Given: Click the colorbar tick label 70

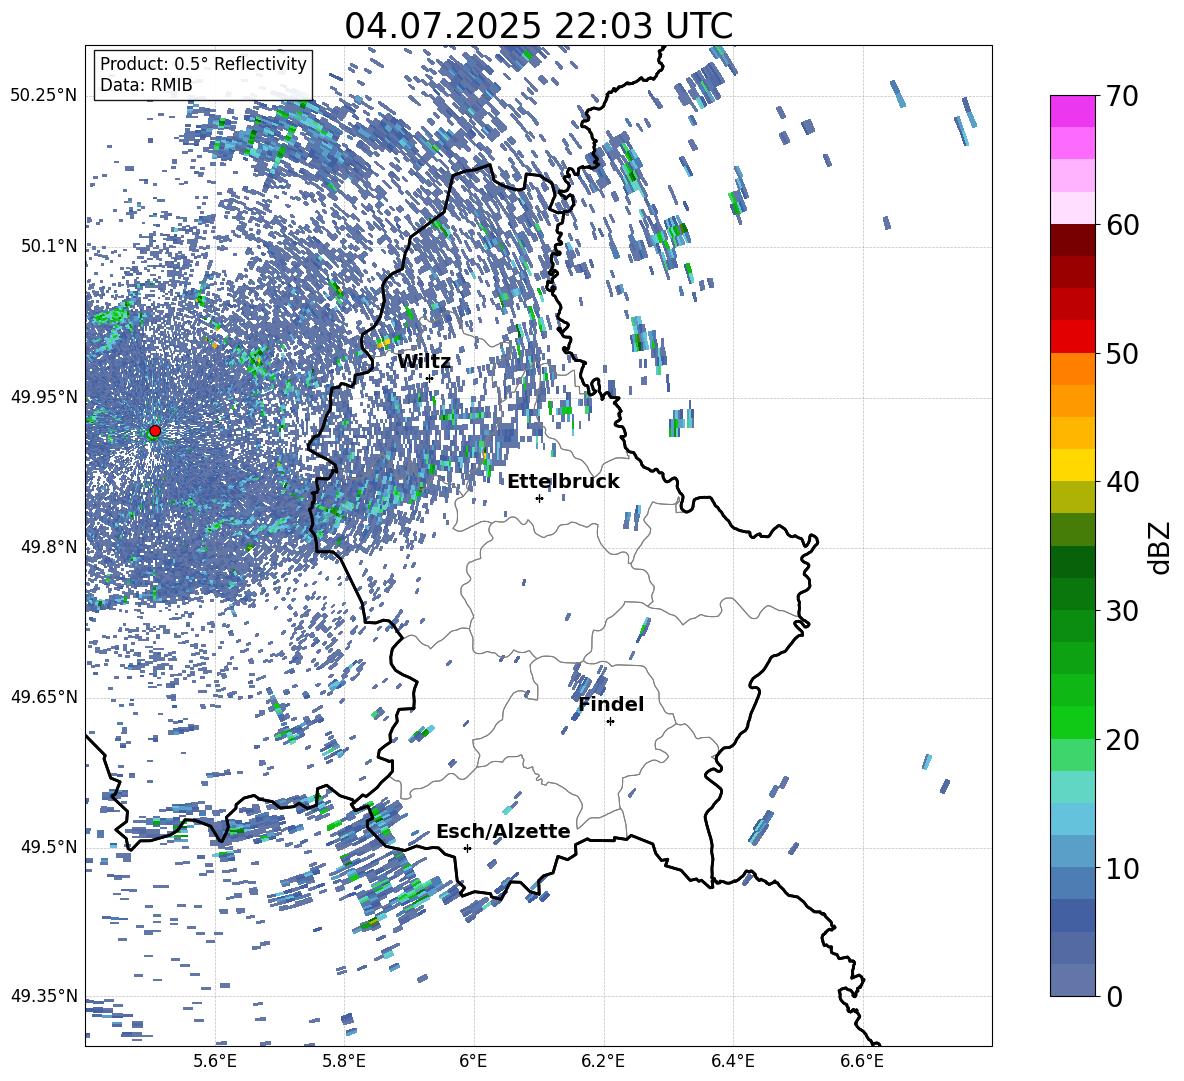Looking at the screenshot, I should 1122,96.
